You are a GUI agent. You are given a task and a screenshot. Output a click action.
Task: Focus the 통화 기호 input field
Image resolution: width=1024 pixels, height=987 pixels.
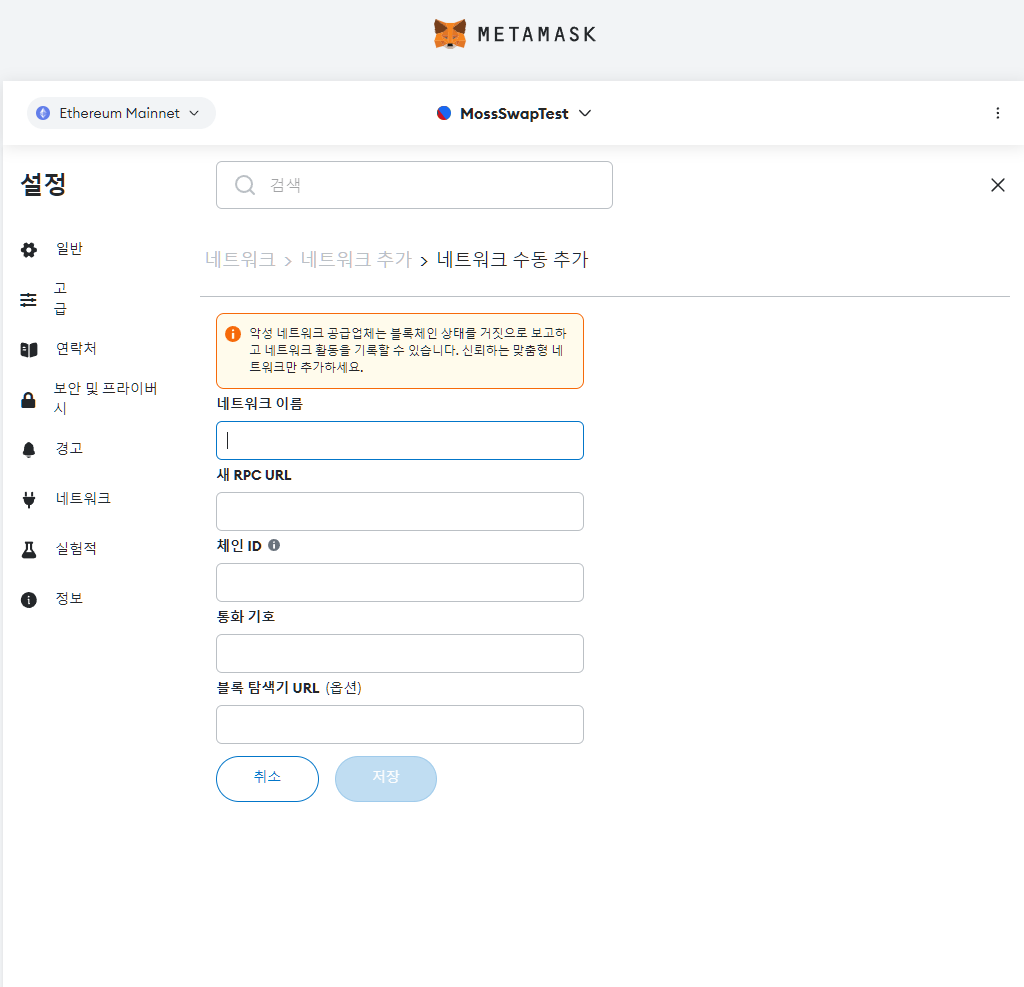(x=400, y=653)
